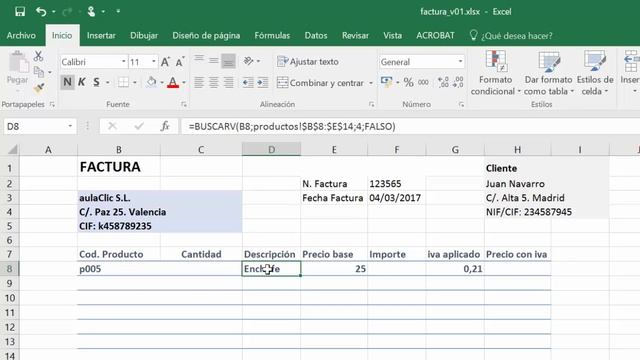Switch to the Fórmulas tab
This screenshot has width=640, height=360.
point(272,36)
